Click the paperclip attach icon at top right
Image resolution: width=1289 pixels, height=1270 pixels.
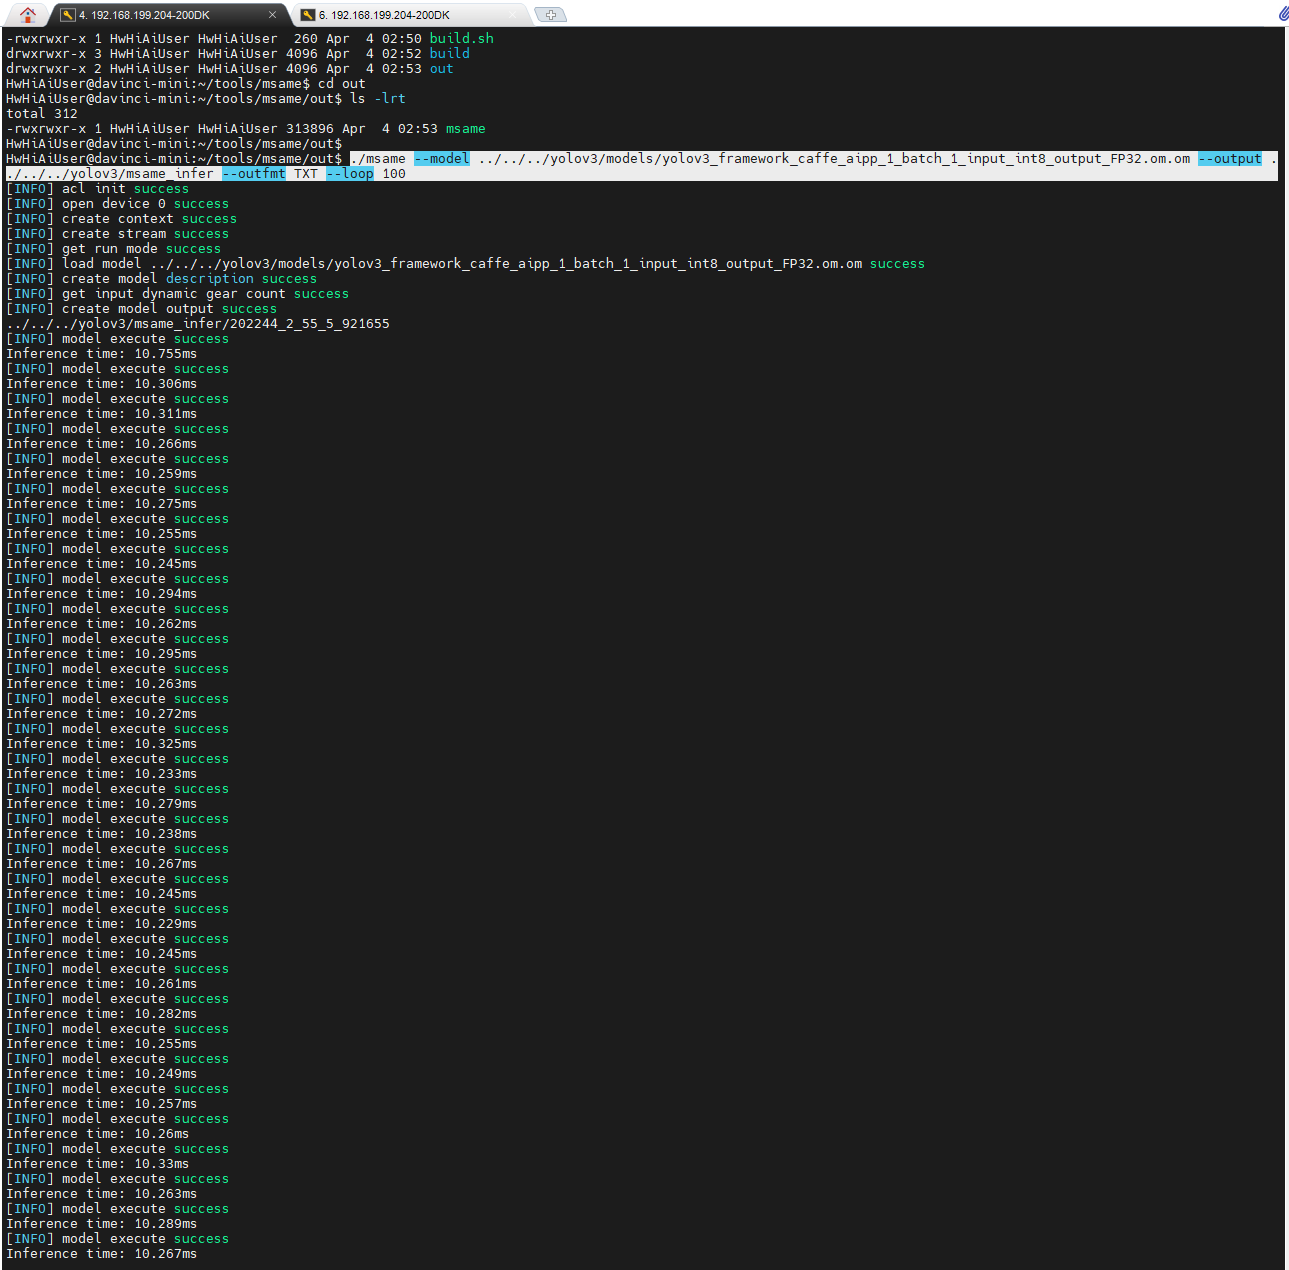[x=1283, y=14]
